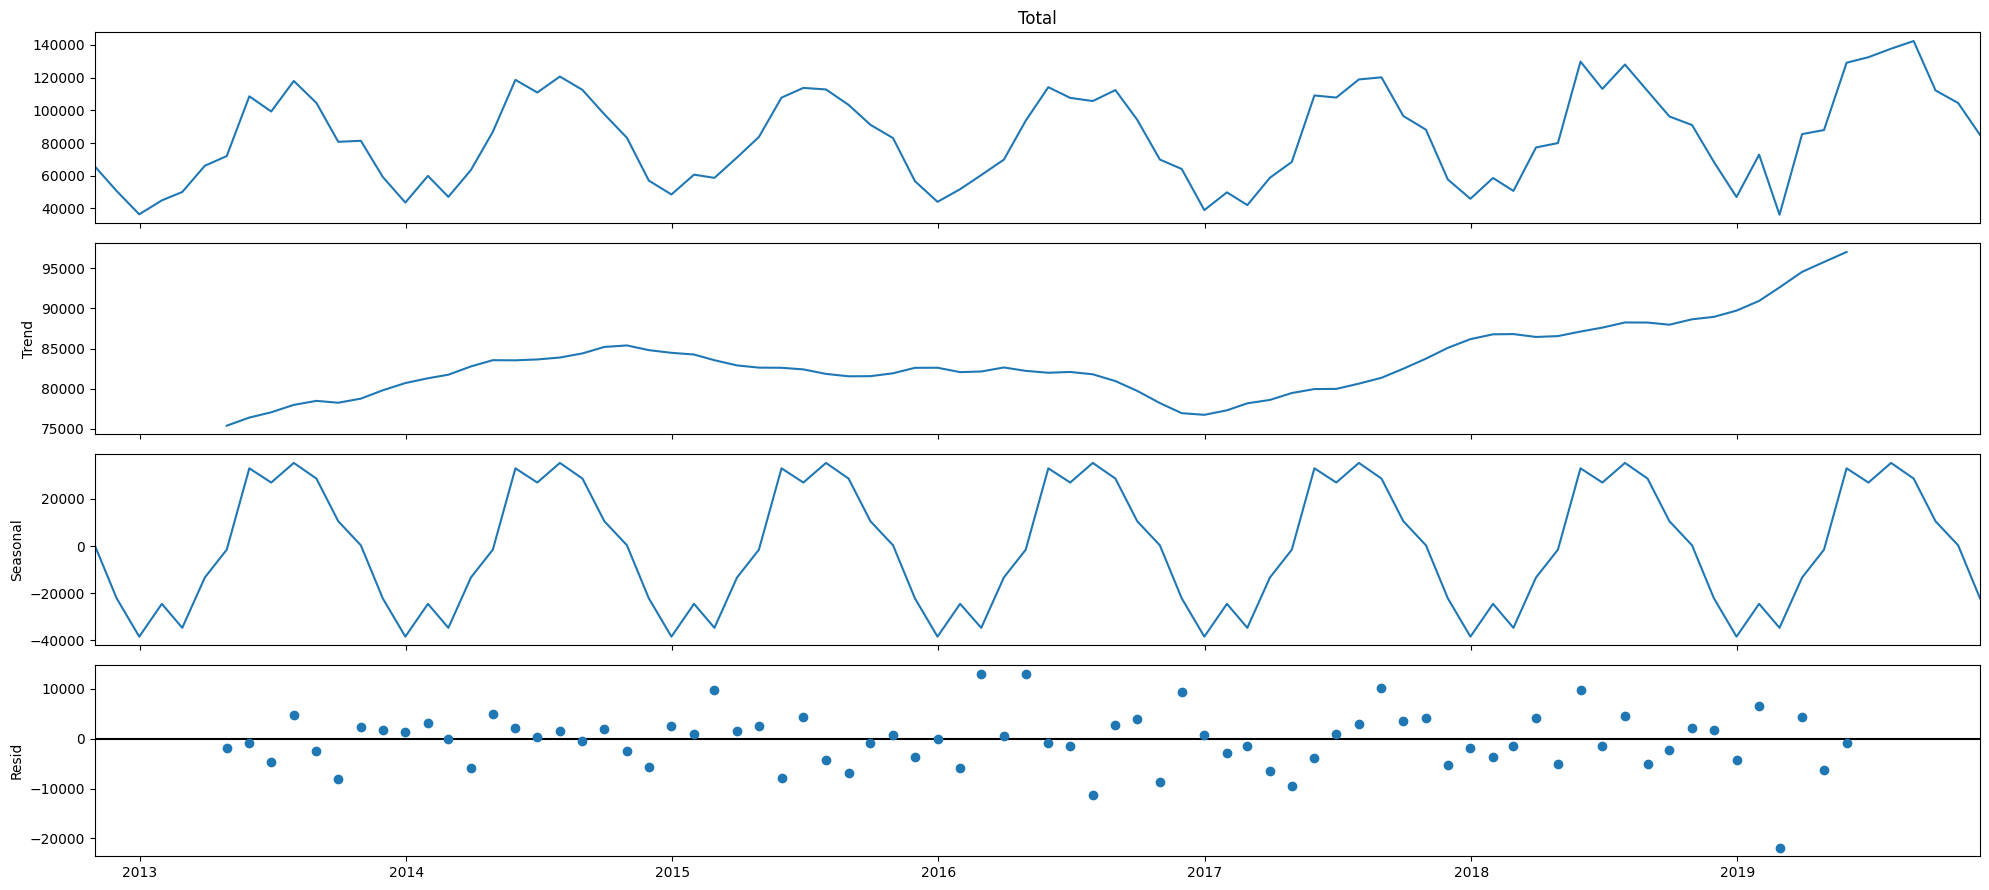Screen dimensions: 1989x890
Task: Click the highest peak of the Total line
Action: [1913, 41]
